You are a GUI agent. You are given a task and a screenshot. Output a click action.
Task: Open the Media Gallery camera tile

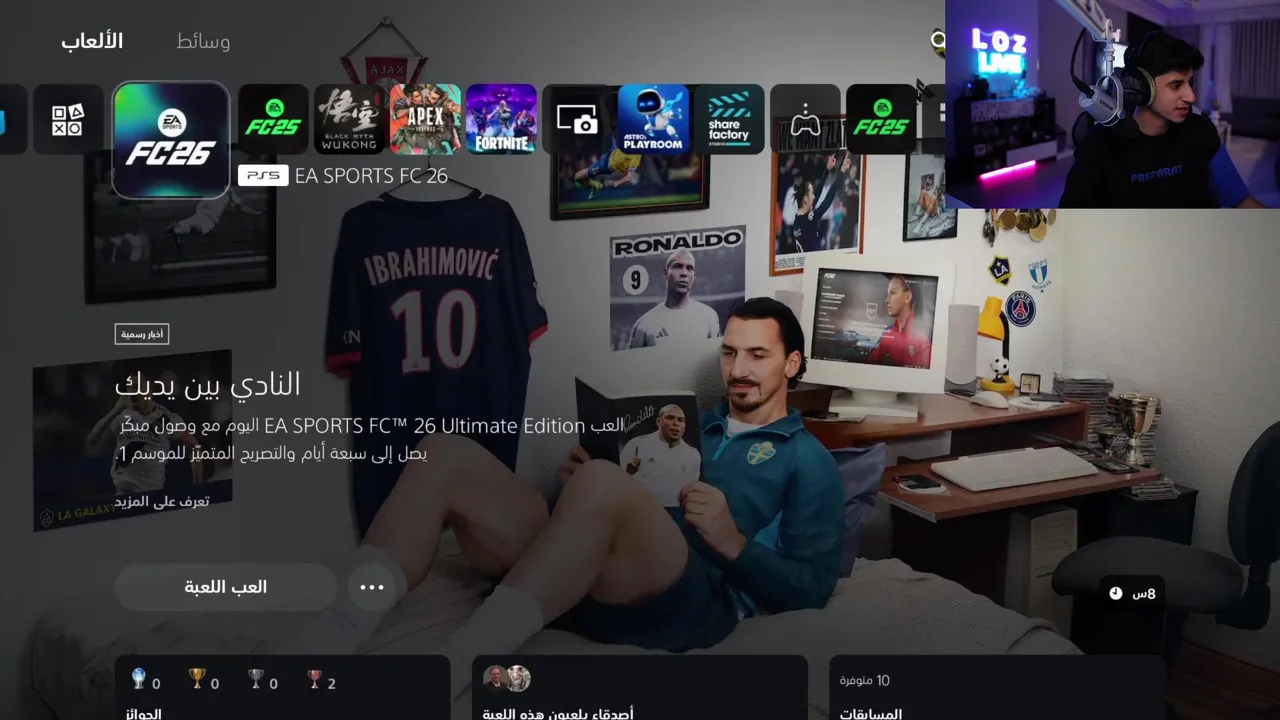click(x=577, y=119)
